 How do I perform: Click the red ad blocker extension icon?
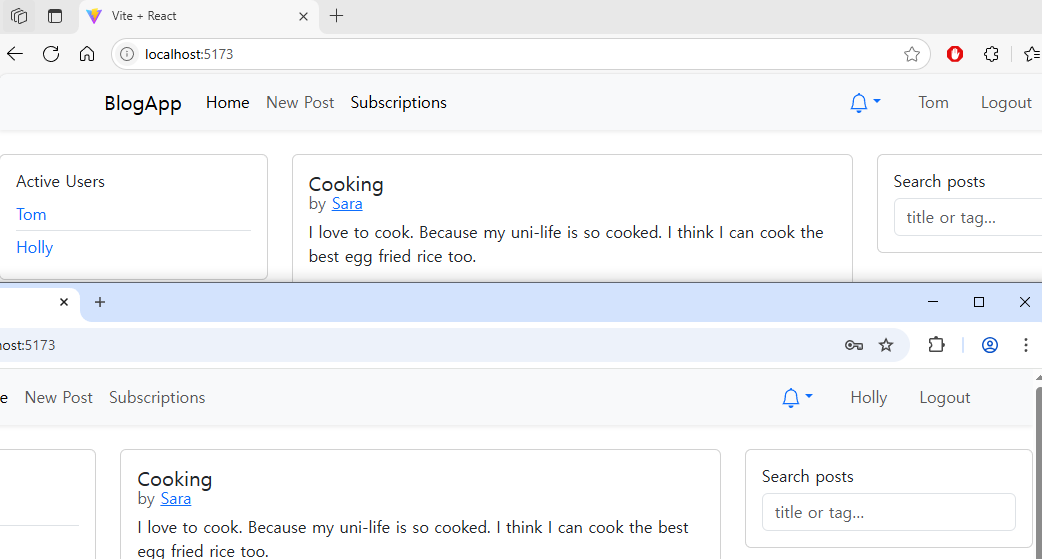tap(954, 54)
